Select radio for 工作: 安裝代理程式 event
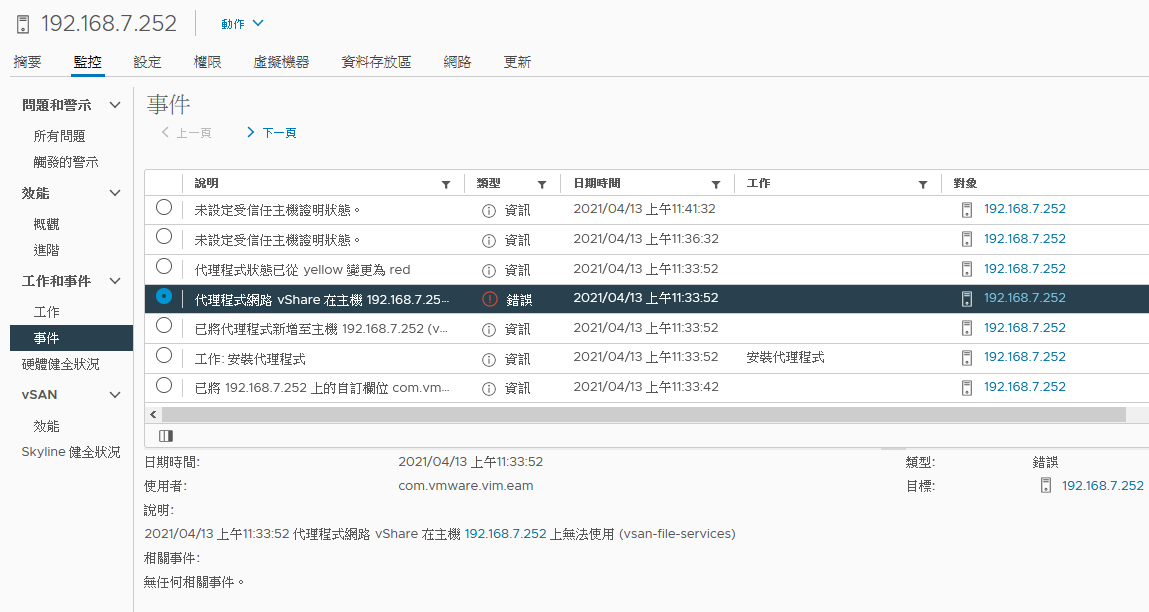 tap(164, 355)
